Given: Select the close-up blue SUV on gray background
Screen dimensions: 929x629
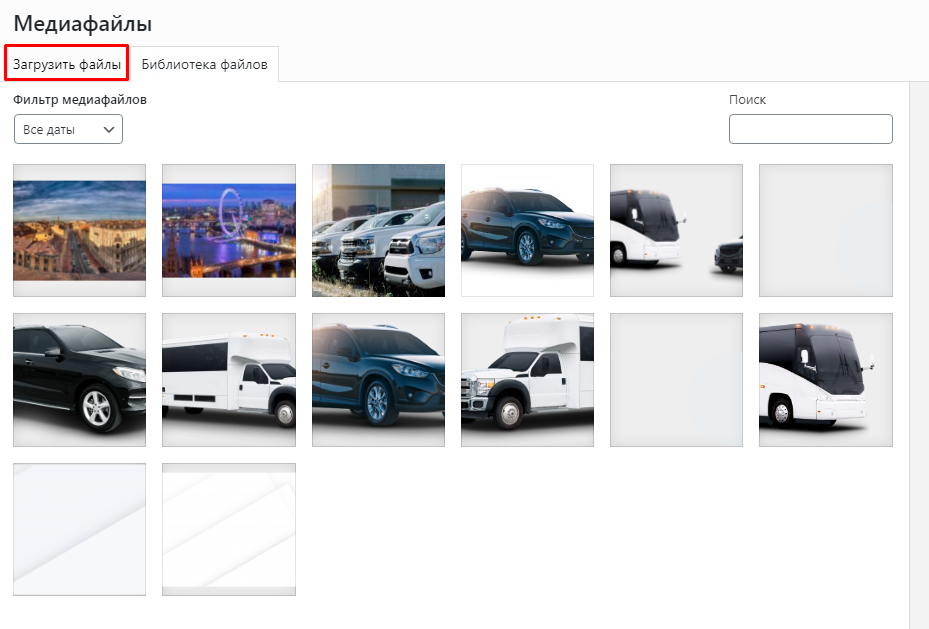Looking at the screenshot, I should click(x=378, y=380).
